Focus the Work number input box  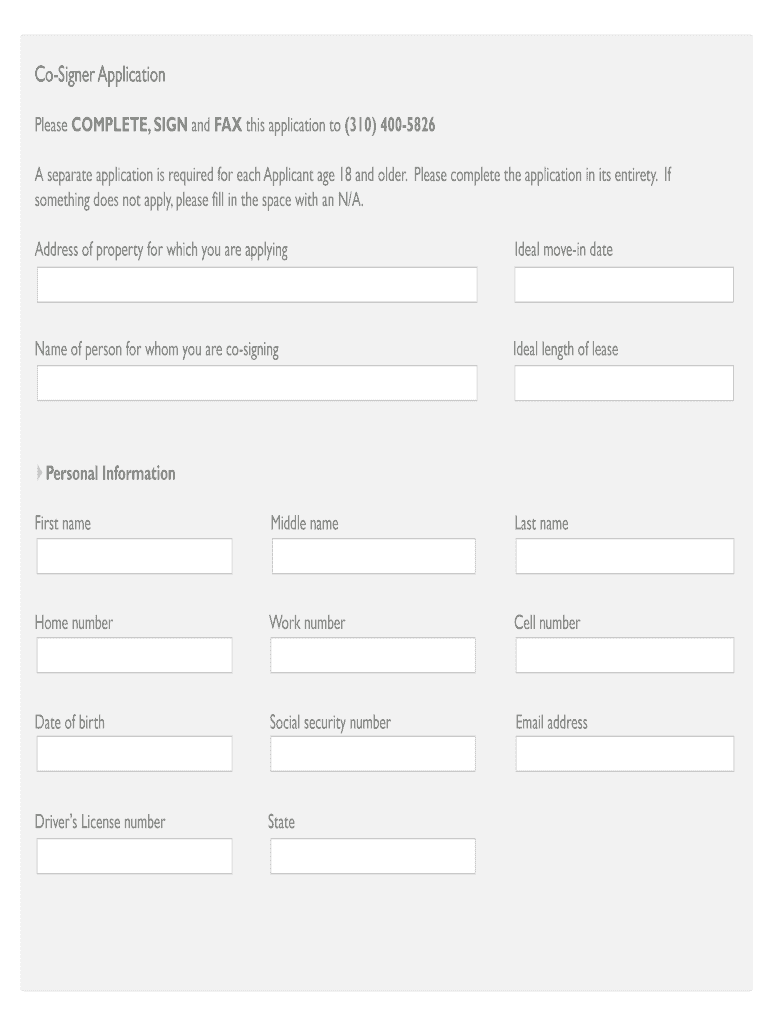373,655
